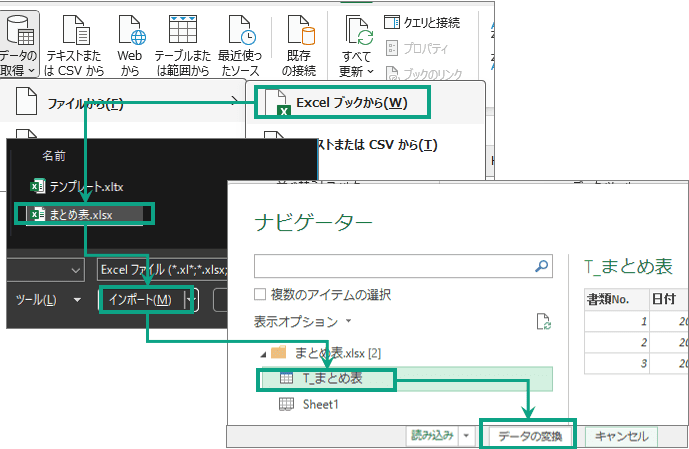Click the 読み込み button
The width and height of the screenshot is (689, 449).
(432, 436)
